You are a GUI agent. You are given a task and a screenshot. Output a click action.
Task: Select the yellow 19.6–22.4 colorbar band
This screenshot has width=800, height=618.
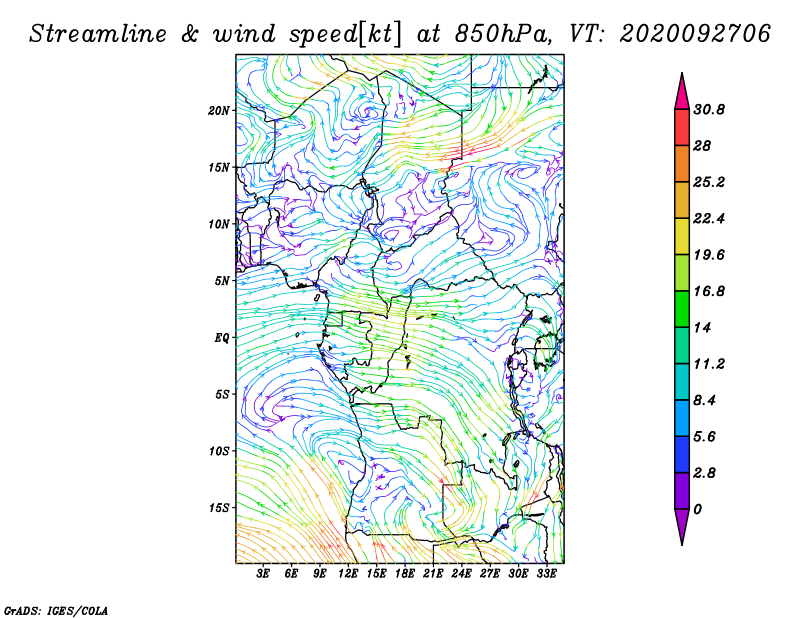coord(682,236)
